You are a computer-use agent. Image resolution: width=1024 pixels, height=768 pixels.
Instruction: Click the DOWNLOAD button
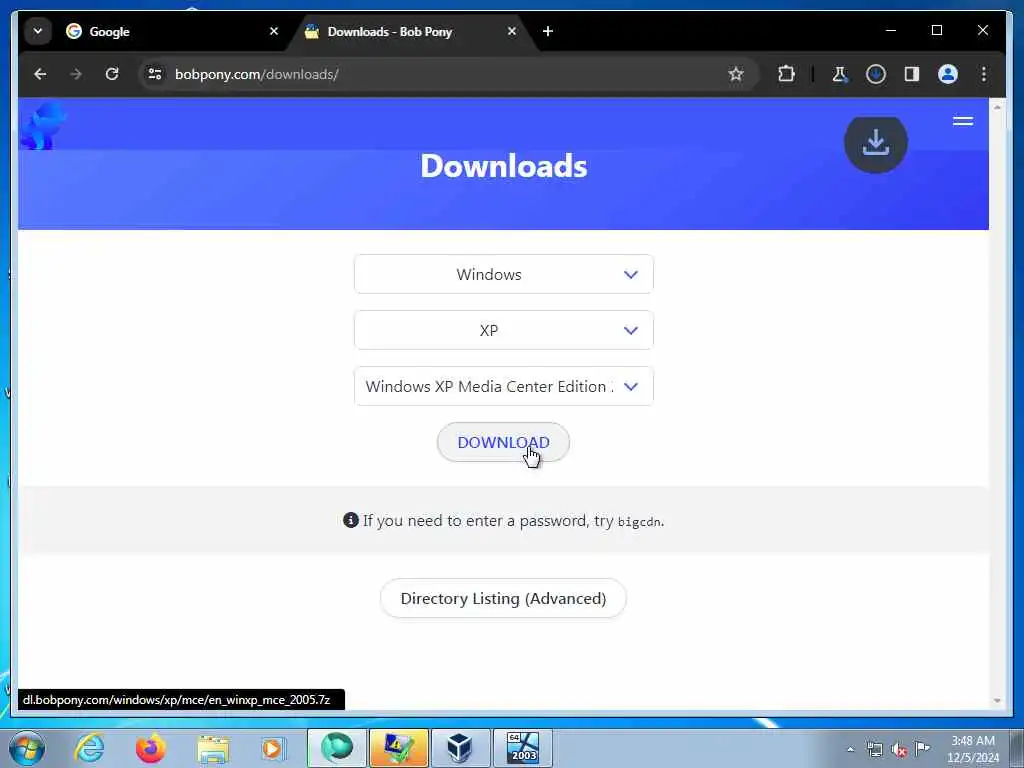pyautogui.click(x=504, y=442)
